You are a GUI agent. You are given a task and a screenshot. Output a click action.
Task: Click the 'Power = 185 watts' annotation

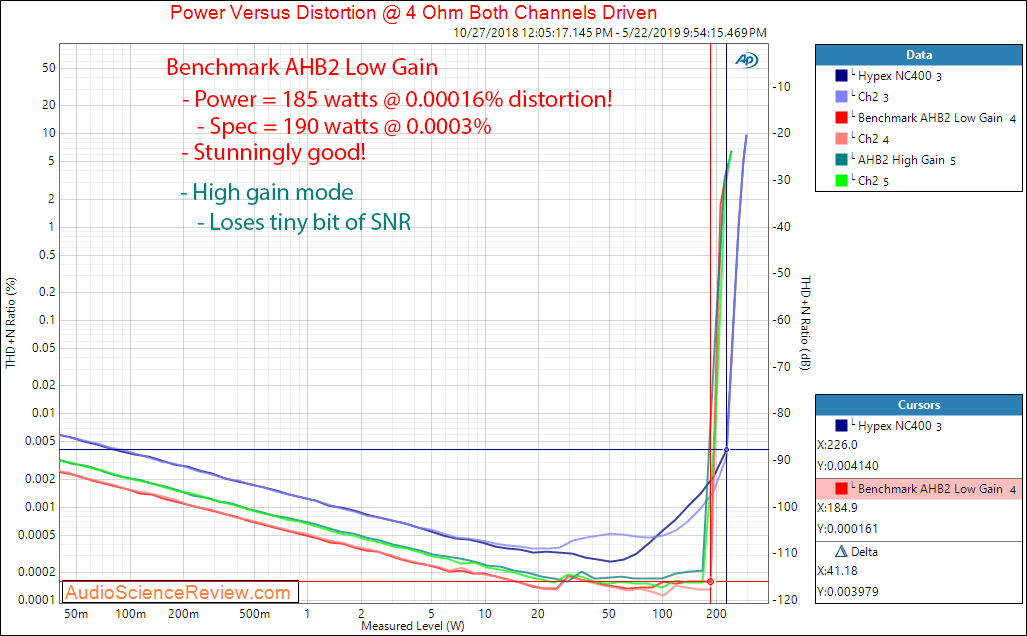[397, 99]
